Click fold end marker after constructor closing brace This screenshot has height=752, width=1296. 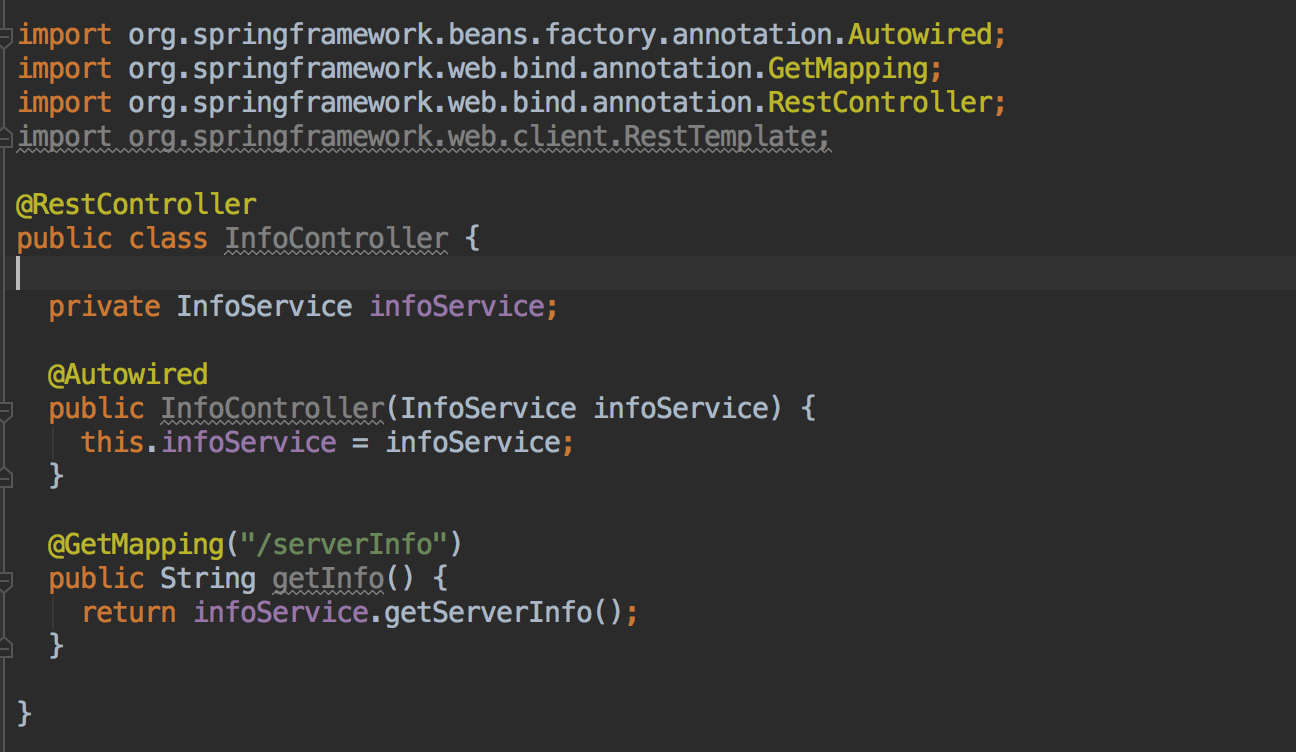point(6,477)
